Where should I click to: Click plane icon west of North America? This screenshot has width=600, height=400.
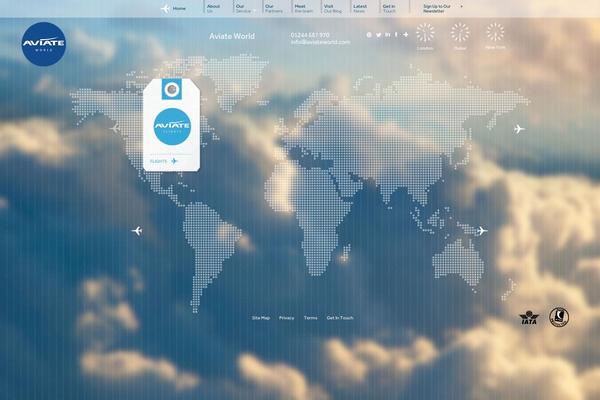(115, 128)
